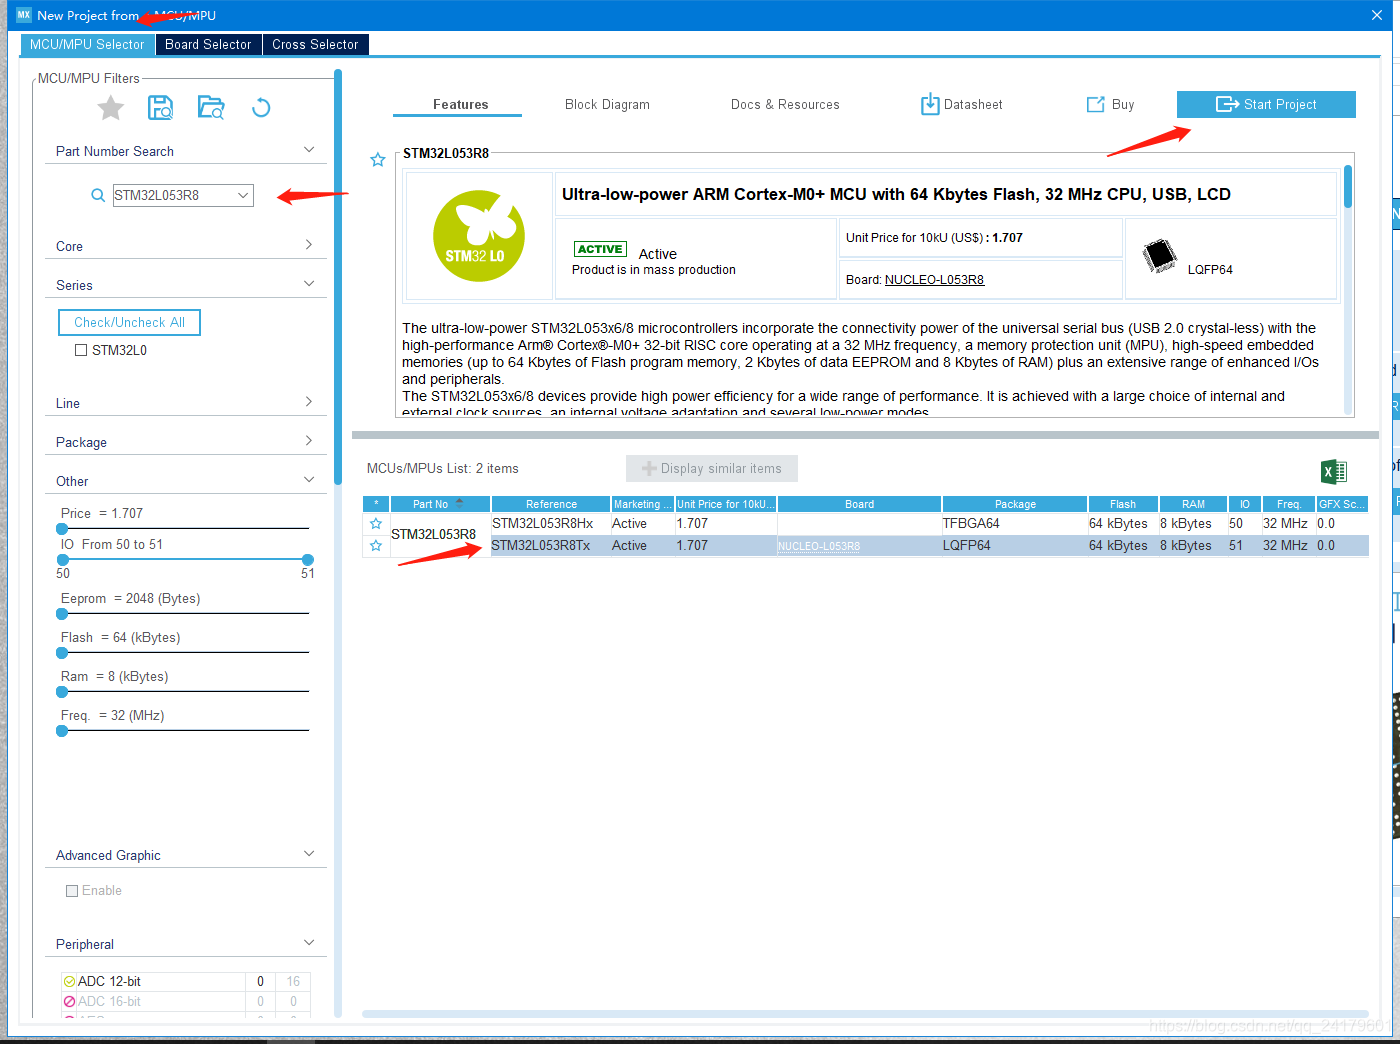Click the IO slider maximum handle at 51
Screen dimensions: 1400x1044
(307, 559)
